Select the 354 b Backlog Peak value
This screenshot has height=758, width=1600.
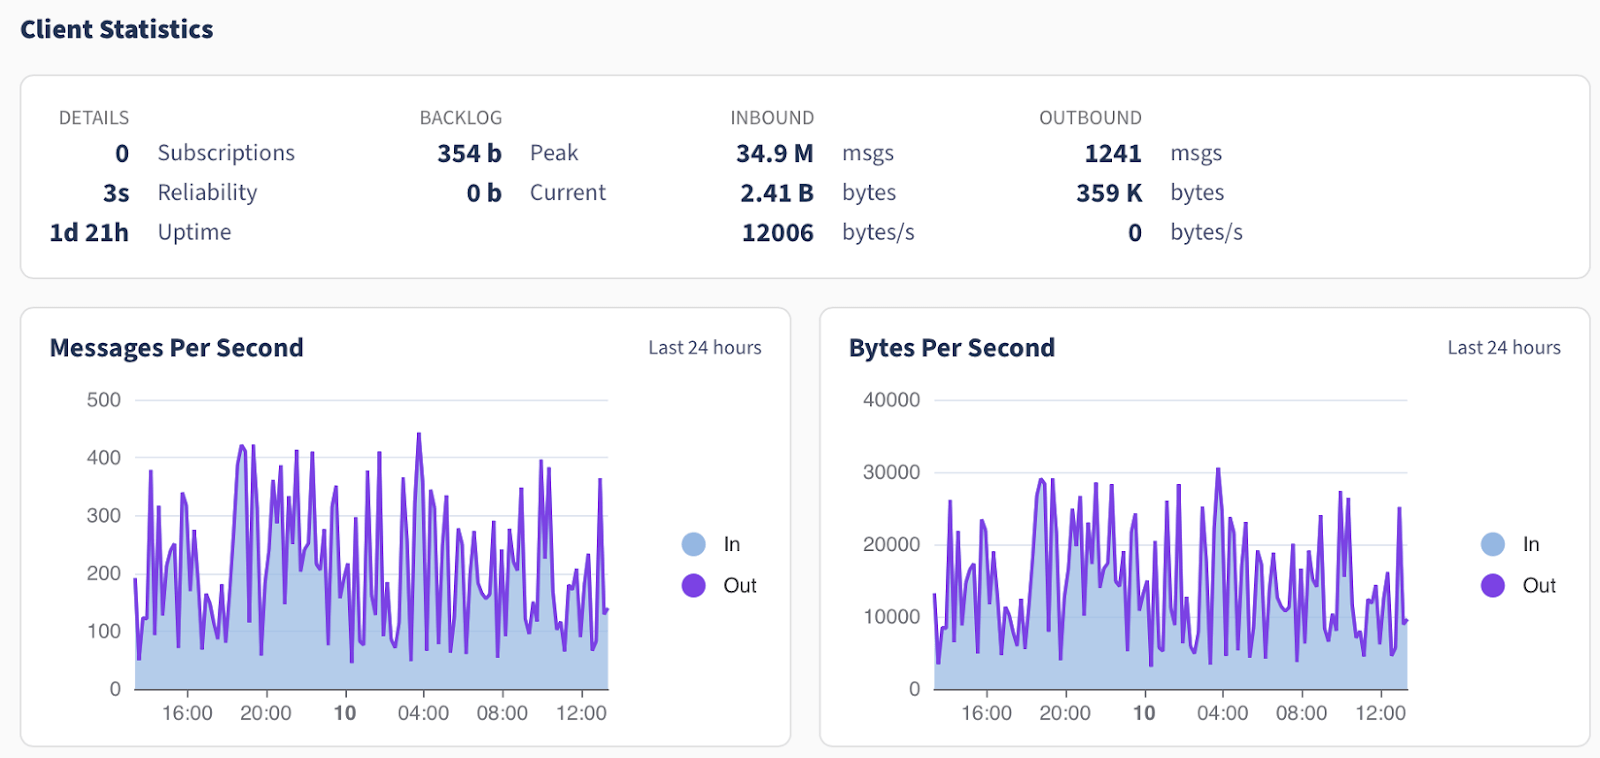point(469,153)
